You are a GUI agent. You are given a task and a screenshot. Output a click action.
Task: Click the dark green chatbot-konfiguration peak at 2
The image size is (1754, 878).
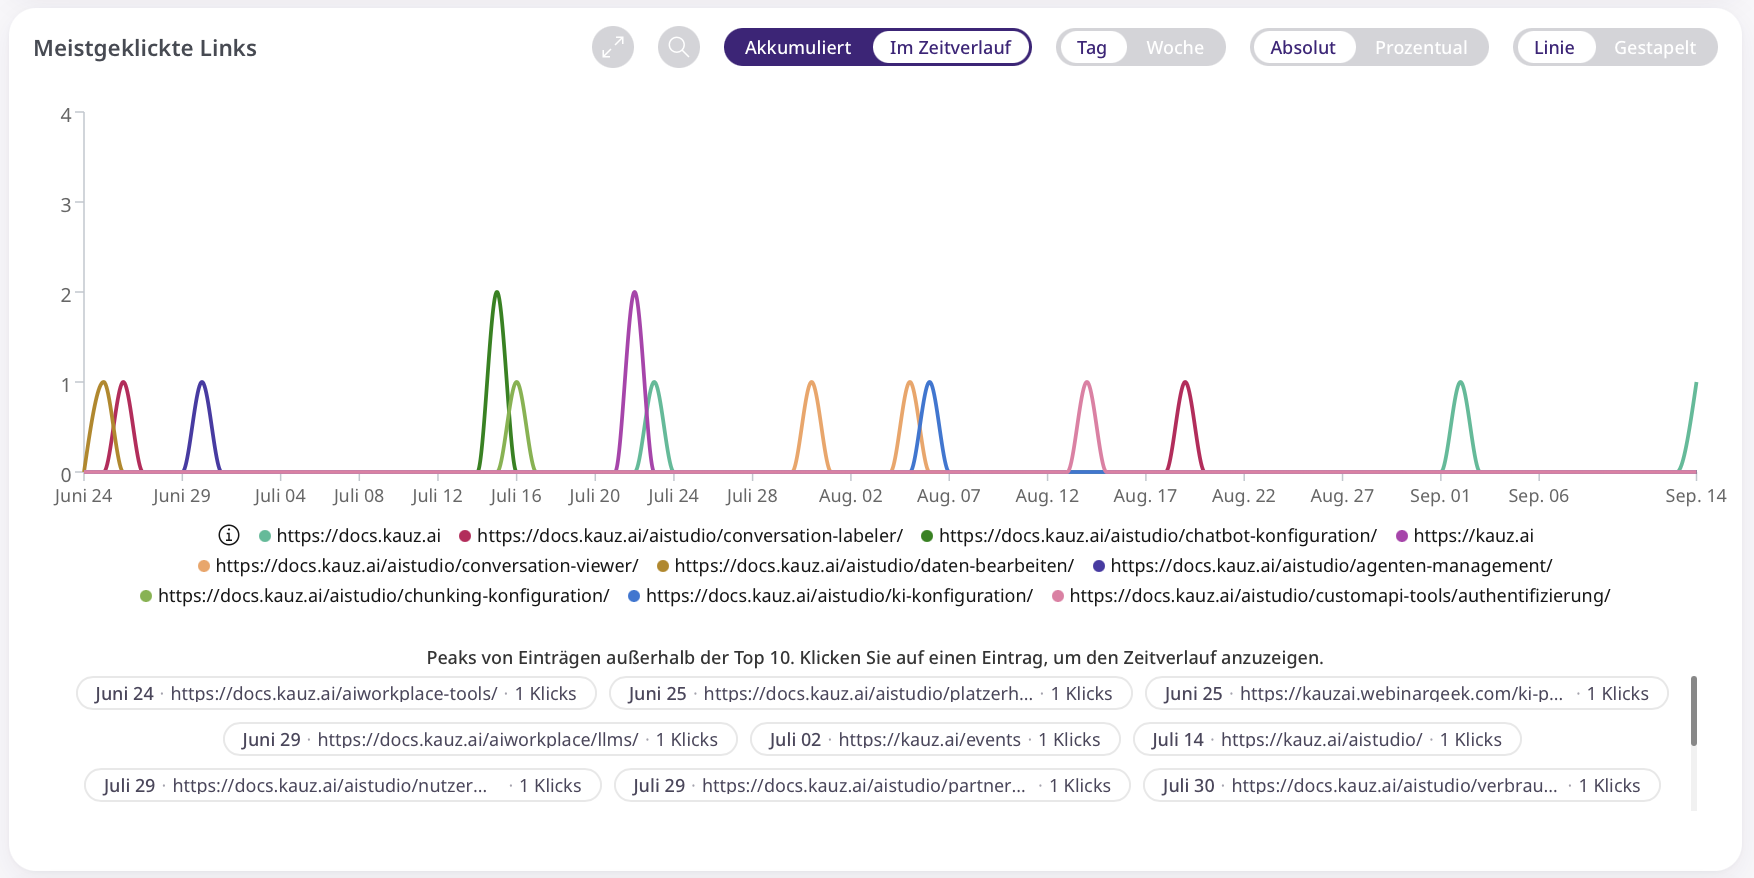[x=497, y=293]
